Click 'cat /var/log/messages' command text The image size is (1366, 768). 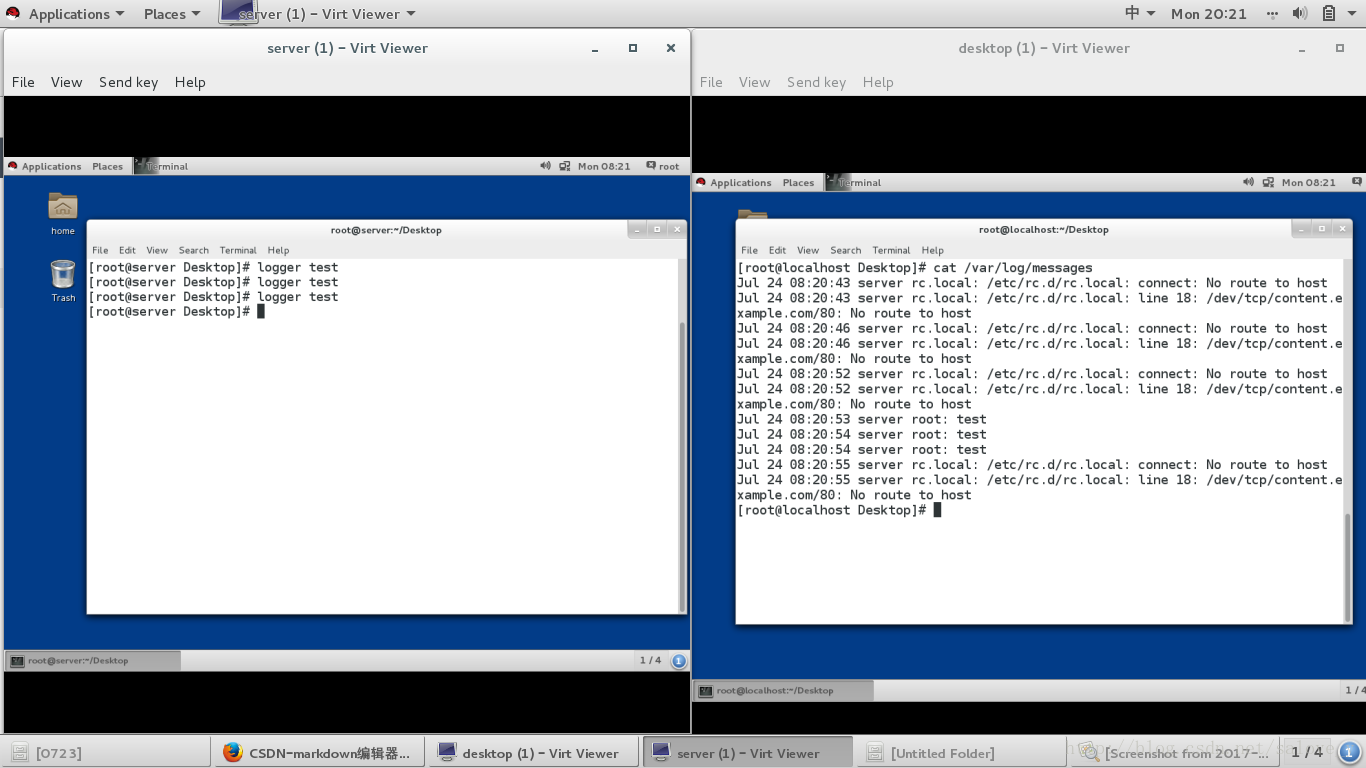[1012, 268]
